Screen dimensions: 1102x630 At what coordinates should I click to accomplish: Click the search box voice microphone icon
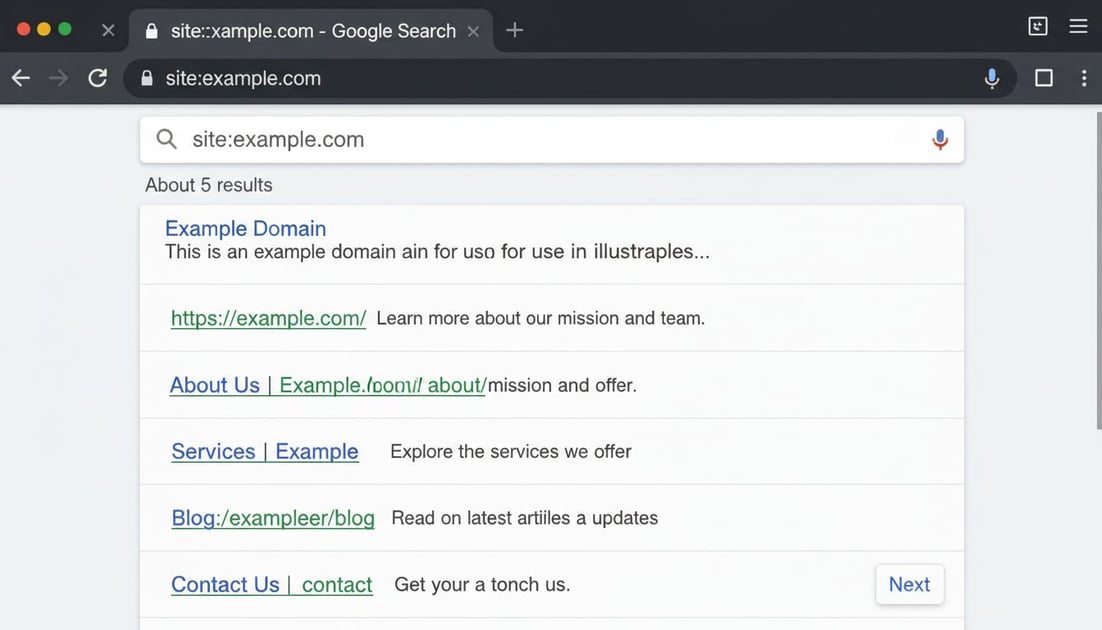click(939, 139)
